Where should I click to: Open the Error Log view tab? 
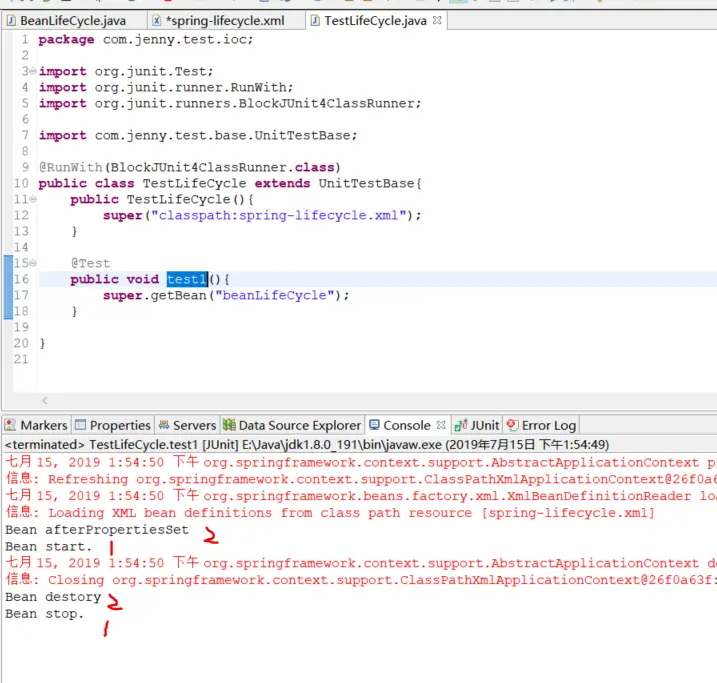[541, 425]
